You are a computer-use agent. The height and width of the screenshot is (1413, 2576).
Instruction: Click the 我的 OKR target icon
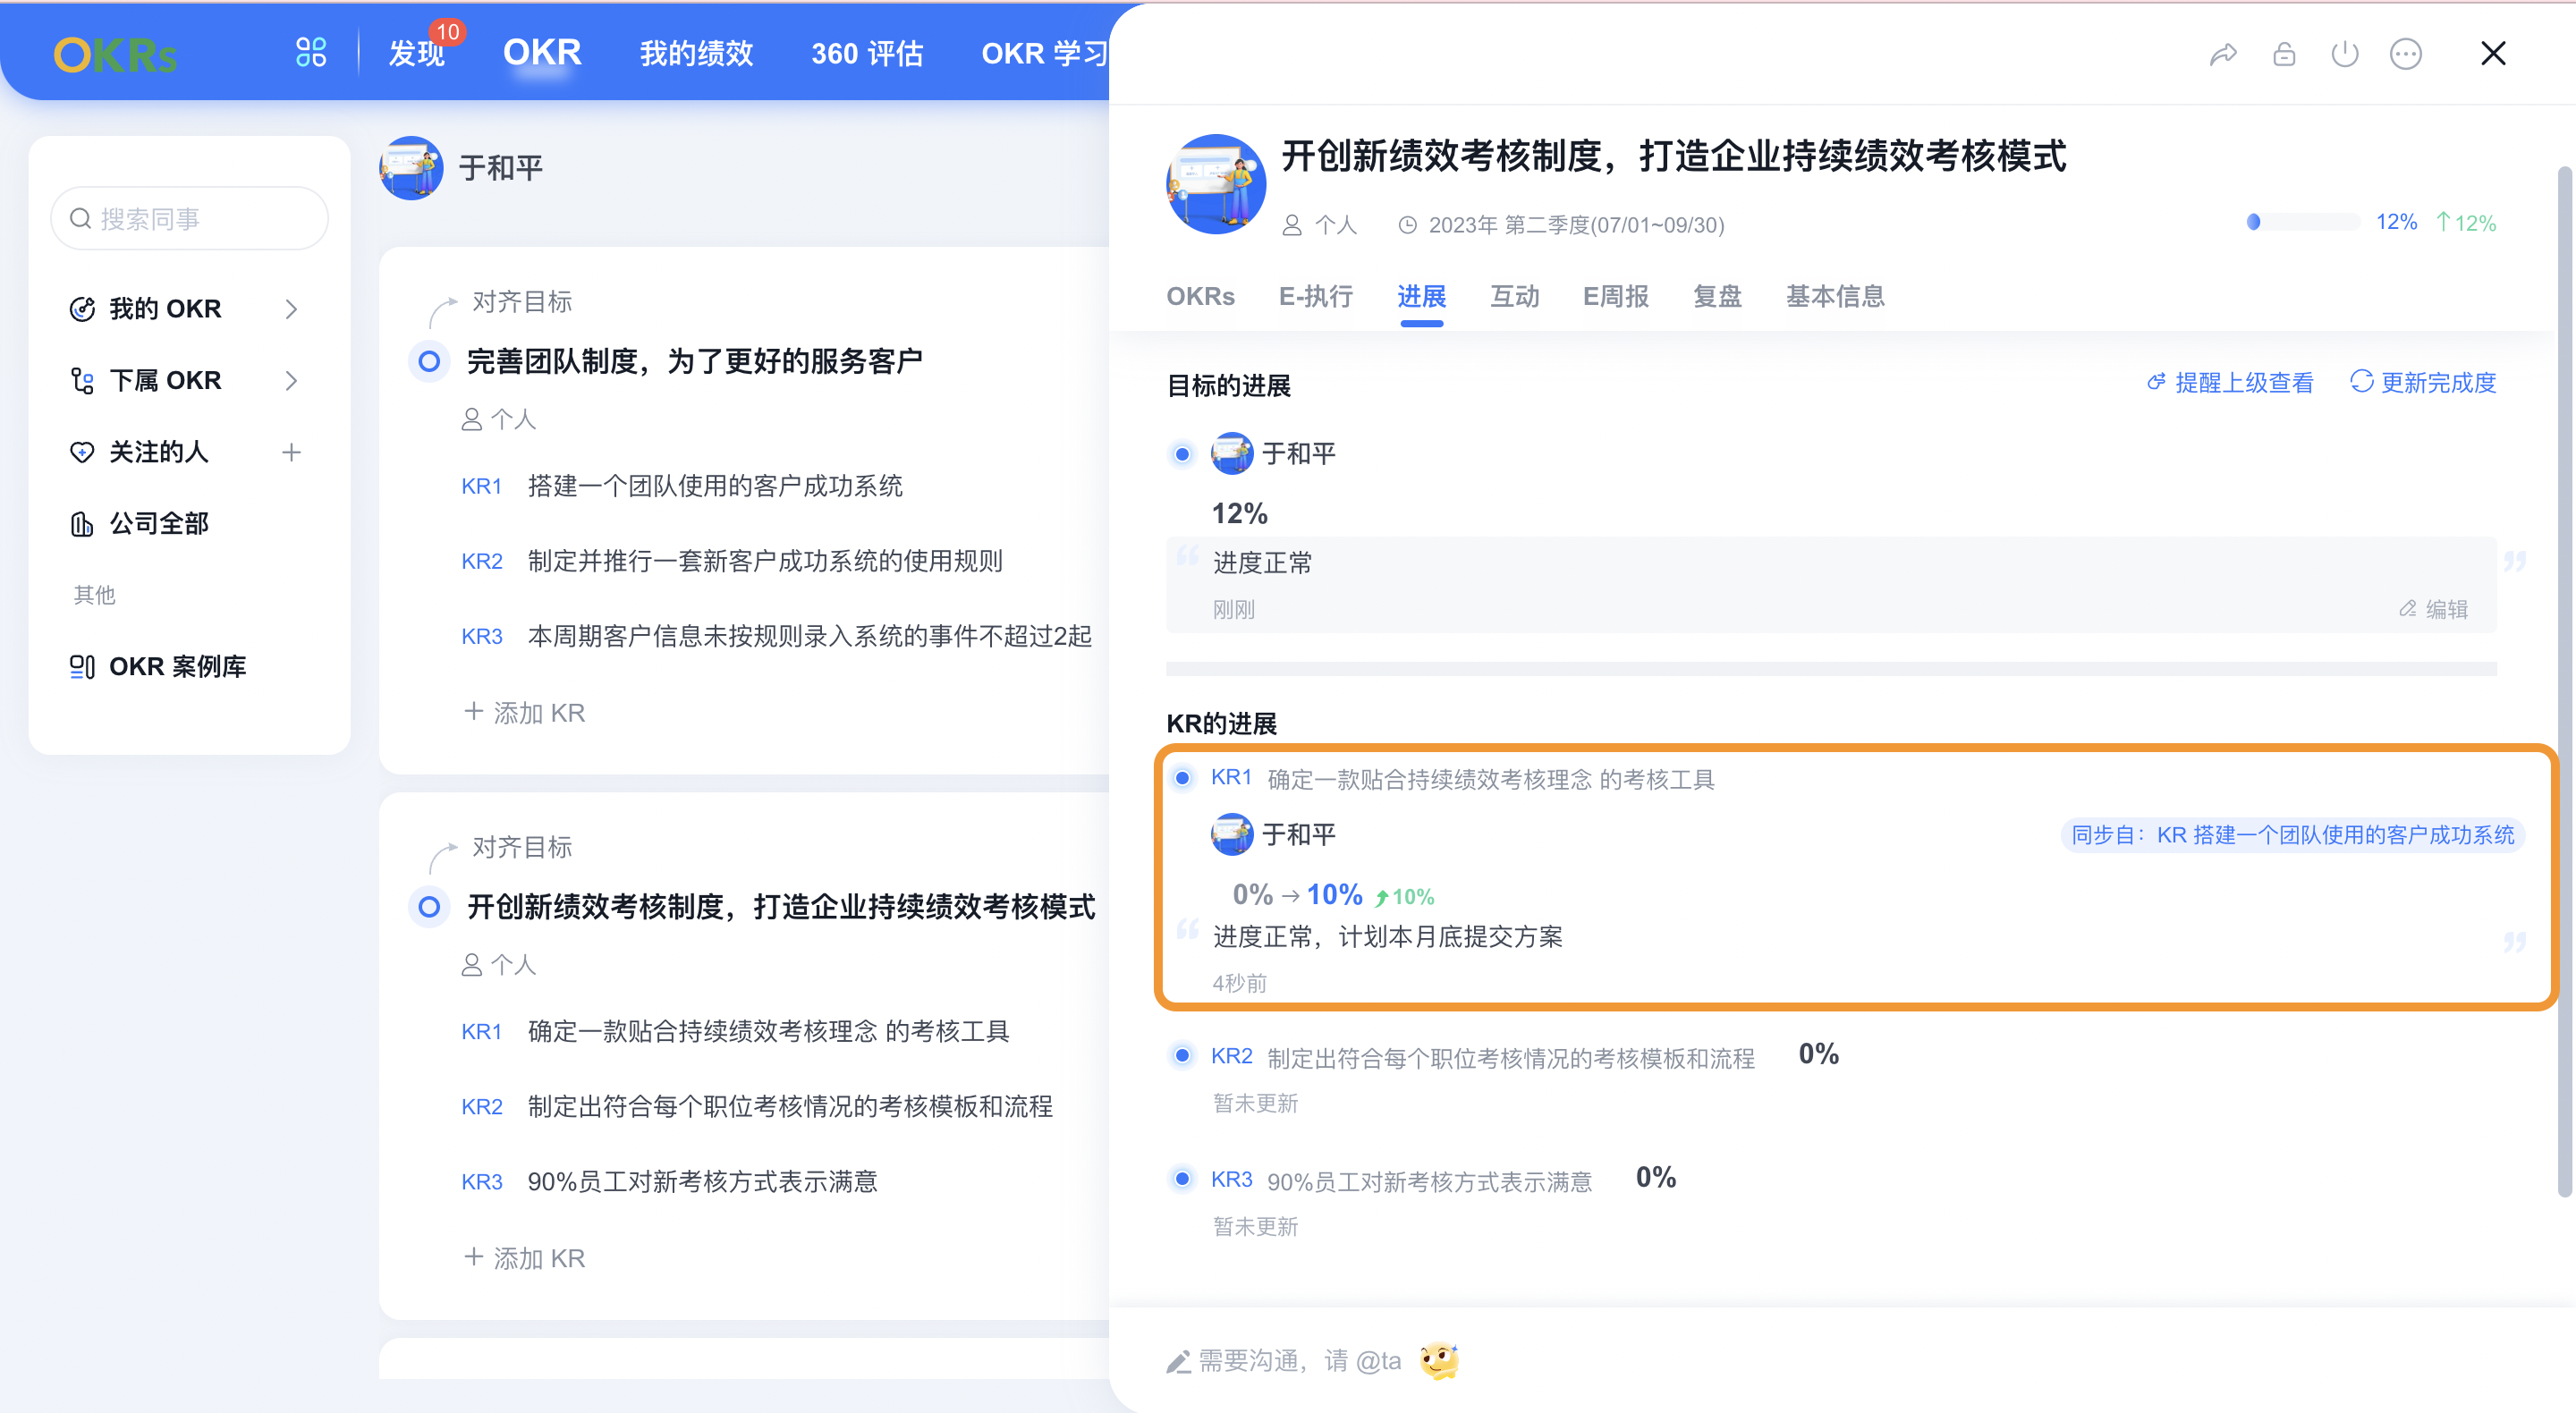(x=82, y=309)
